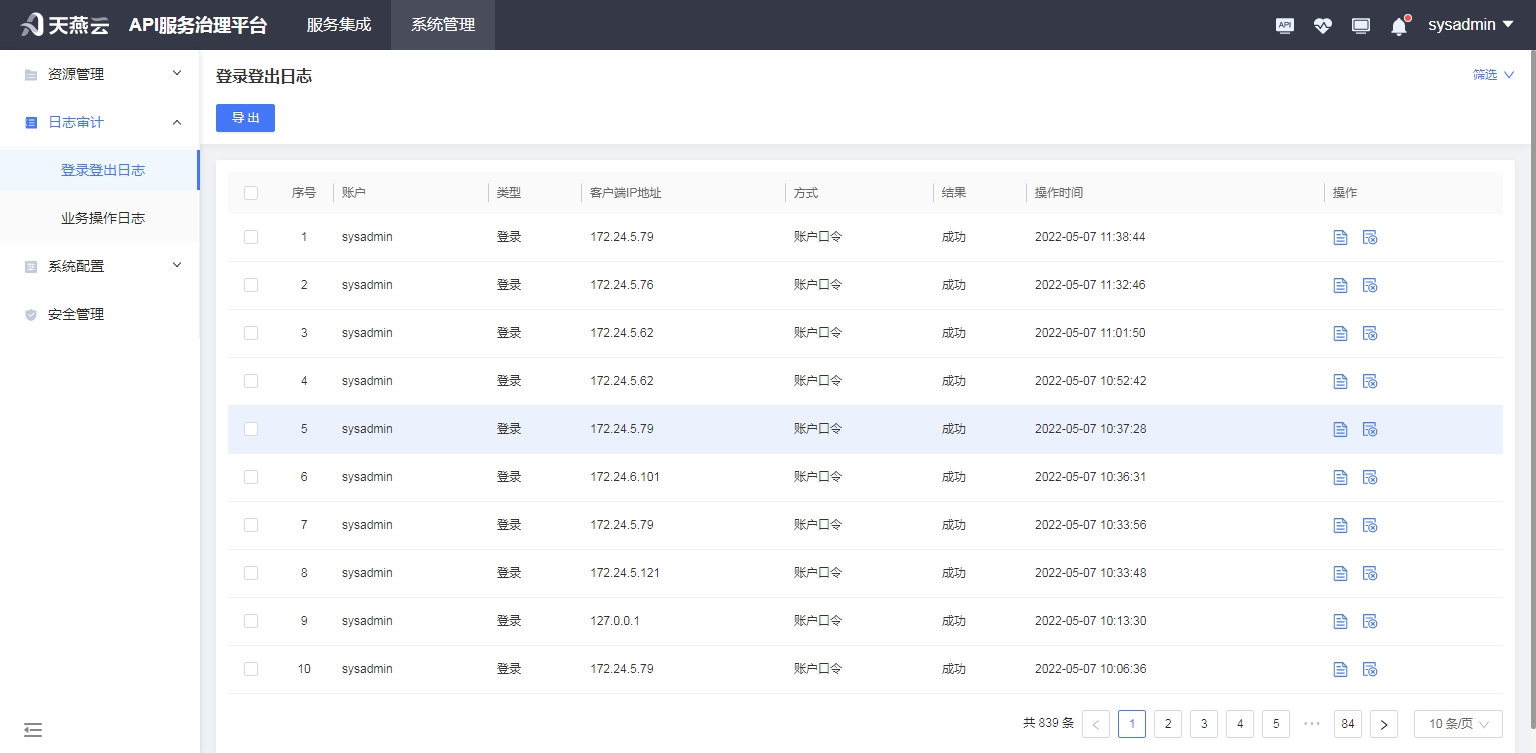Open the console screen icon in top bar

(1361, 25)
